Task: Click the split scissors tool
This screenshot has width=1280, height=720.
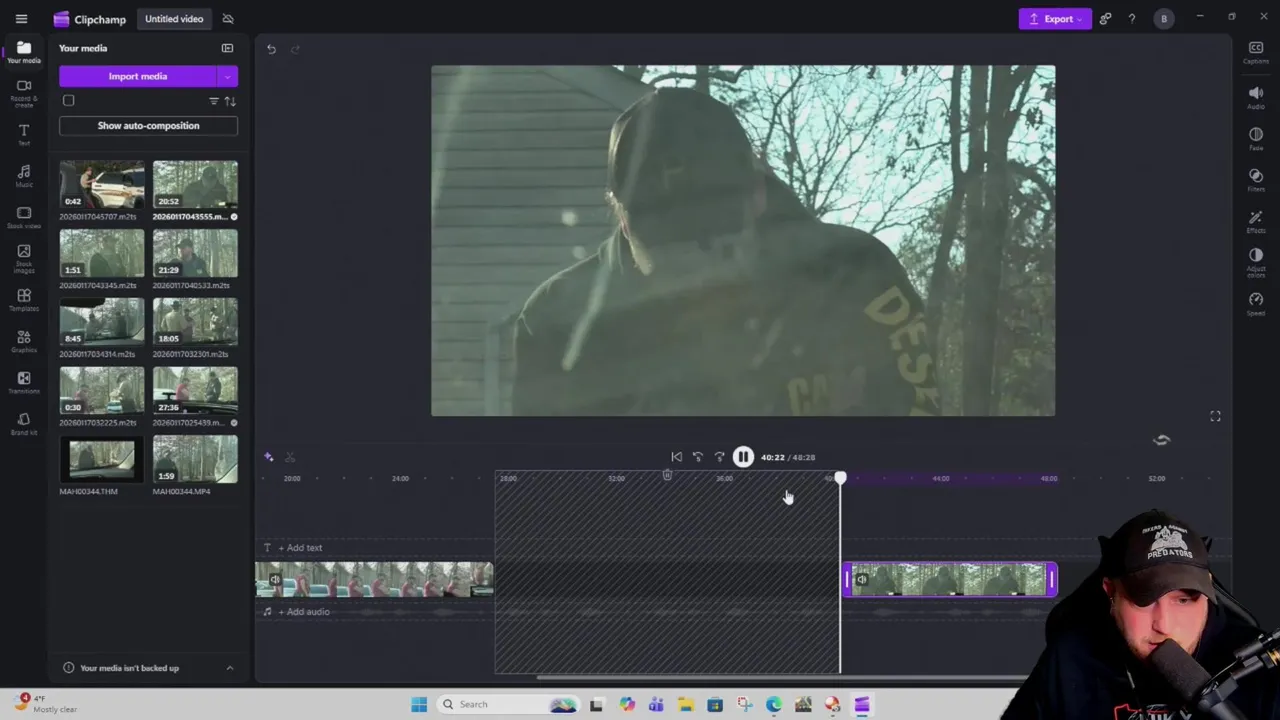Action: coord(290,457)
